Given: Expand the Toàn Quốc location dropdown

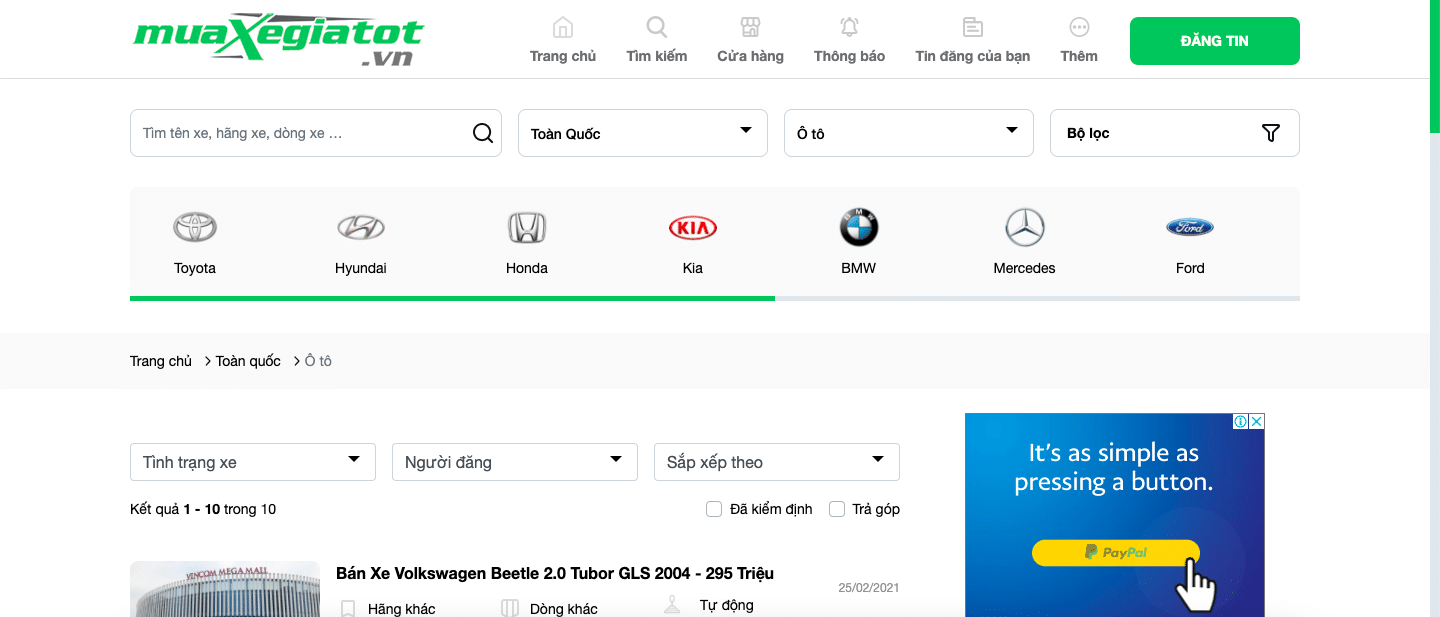Looking at the screenshot, I should [642, 133].
